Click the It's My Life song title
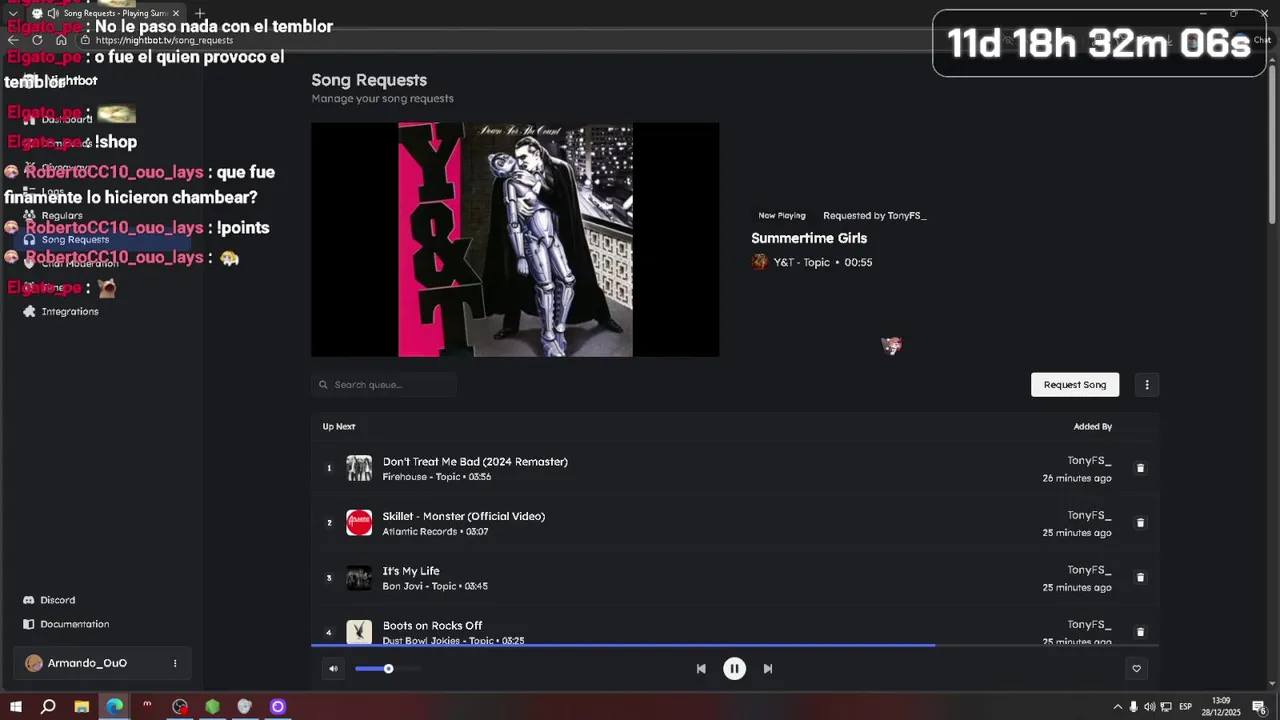This screenshot has height=720, width=1280. (x=411, y=571)
